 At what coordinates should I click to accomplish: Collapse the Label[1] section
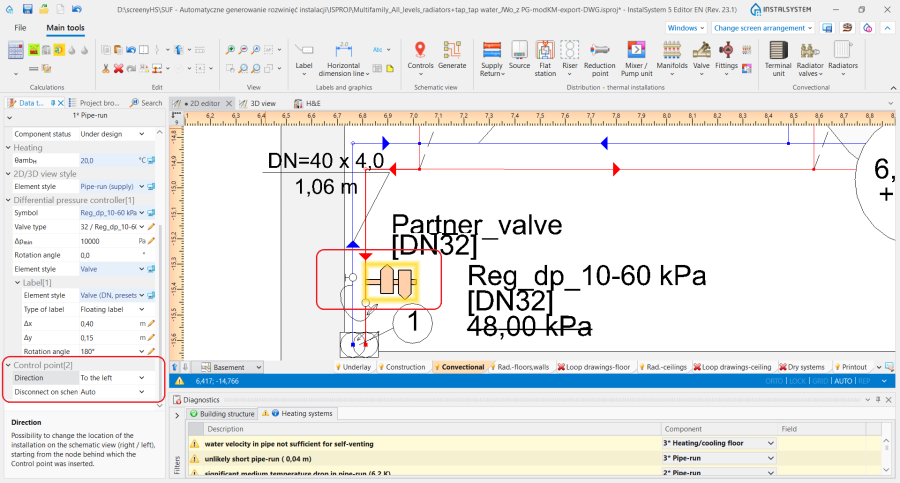(x=17, y=283)
